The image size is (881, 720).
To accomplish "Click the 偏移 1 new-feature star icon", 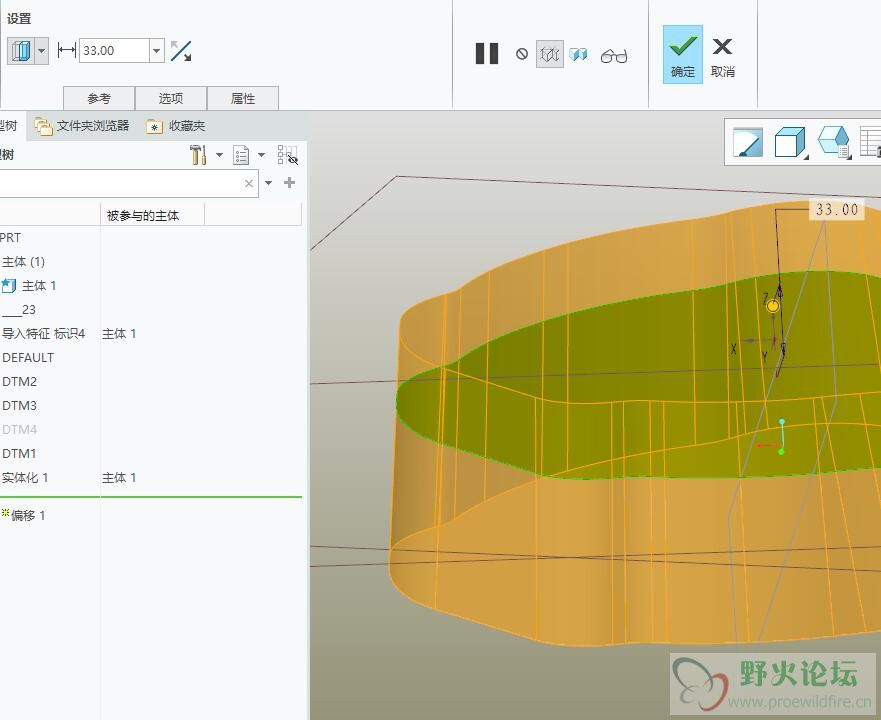I will point(6,513).
